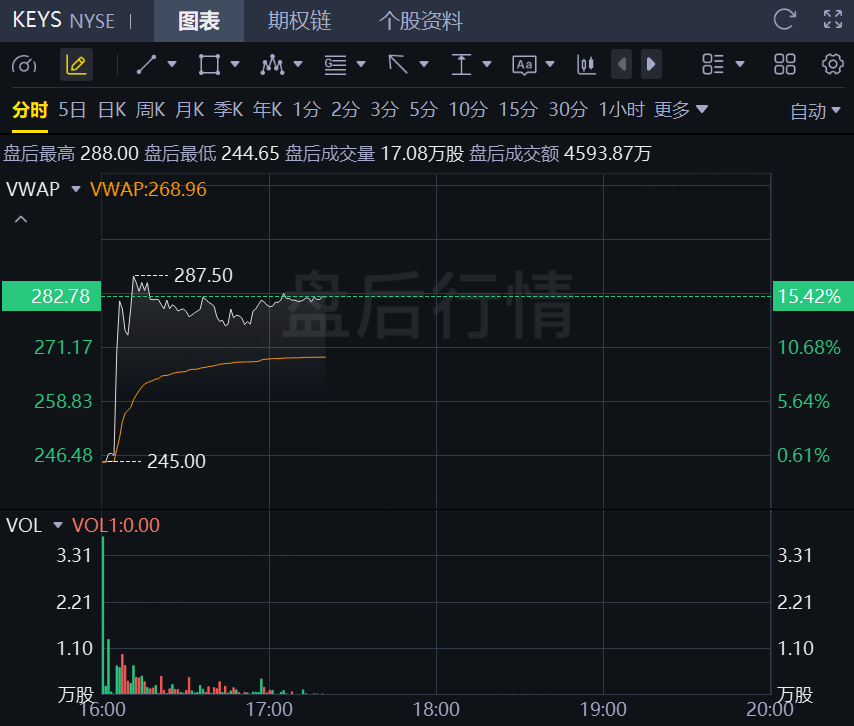Open the gauge indicator icon
854x726 pixels.
pos(24,65)
